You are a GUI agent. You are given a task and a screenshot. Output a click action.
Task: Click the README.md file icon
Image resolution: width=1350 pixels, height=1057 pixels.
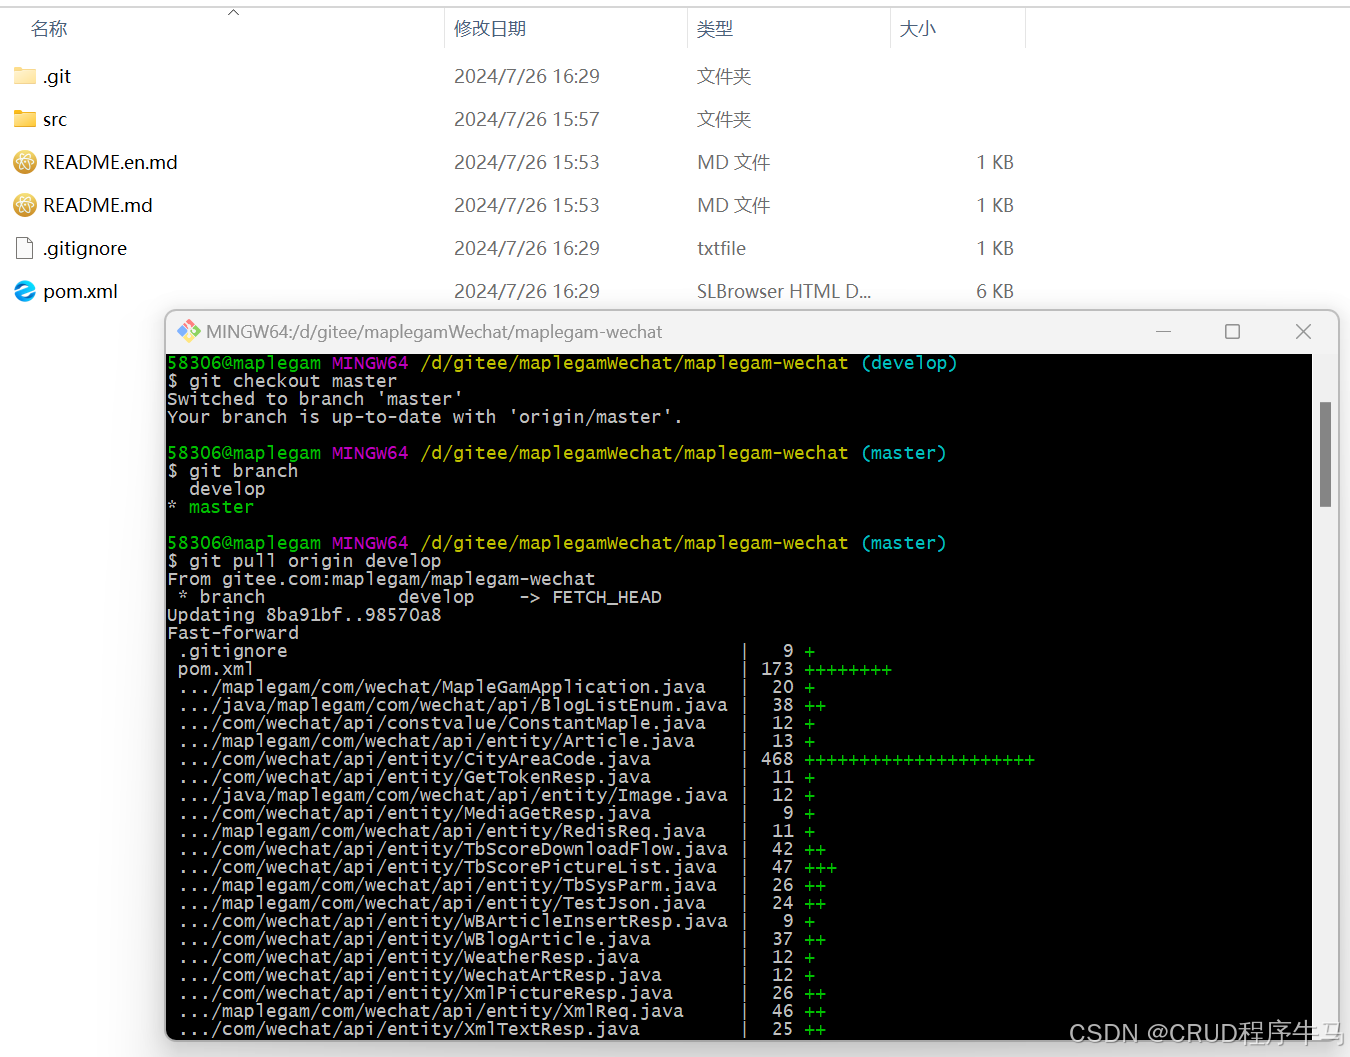pos(25,205)
